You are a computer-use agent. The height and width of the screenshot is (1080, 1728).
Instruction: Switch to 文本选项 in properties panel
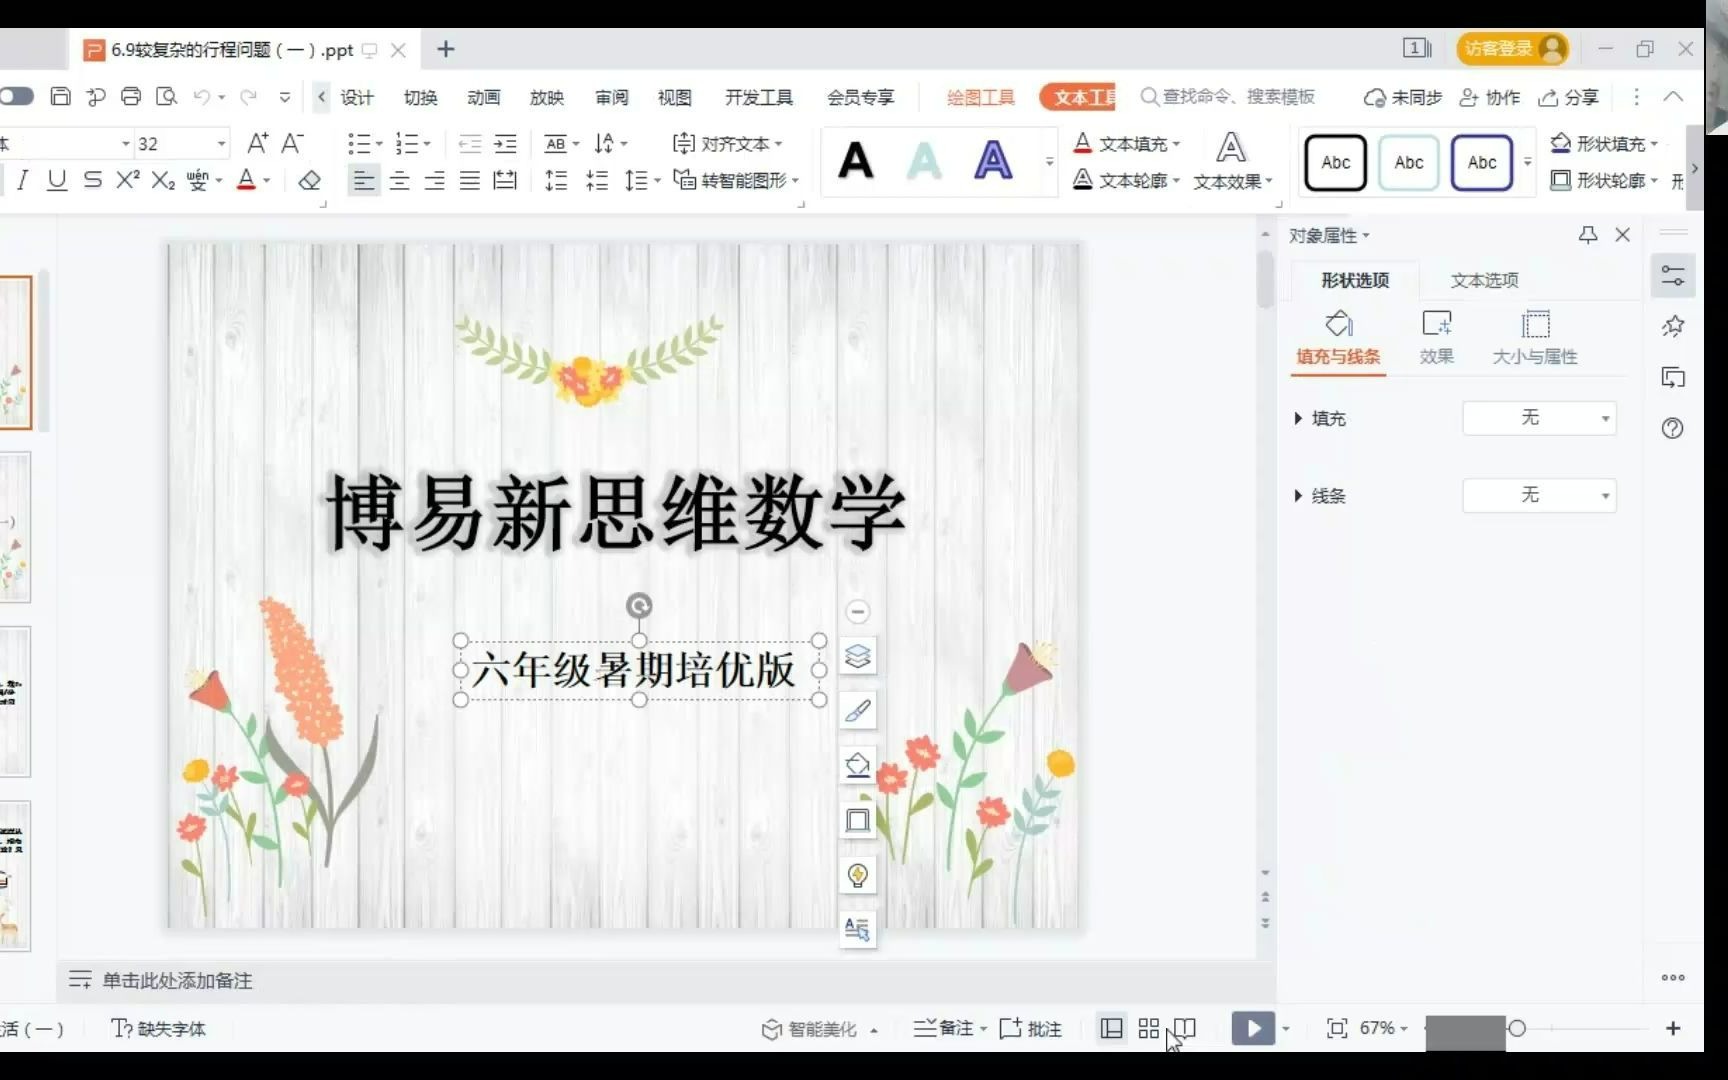tap(1484, 281)
